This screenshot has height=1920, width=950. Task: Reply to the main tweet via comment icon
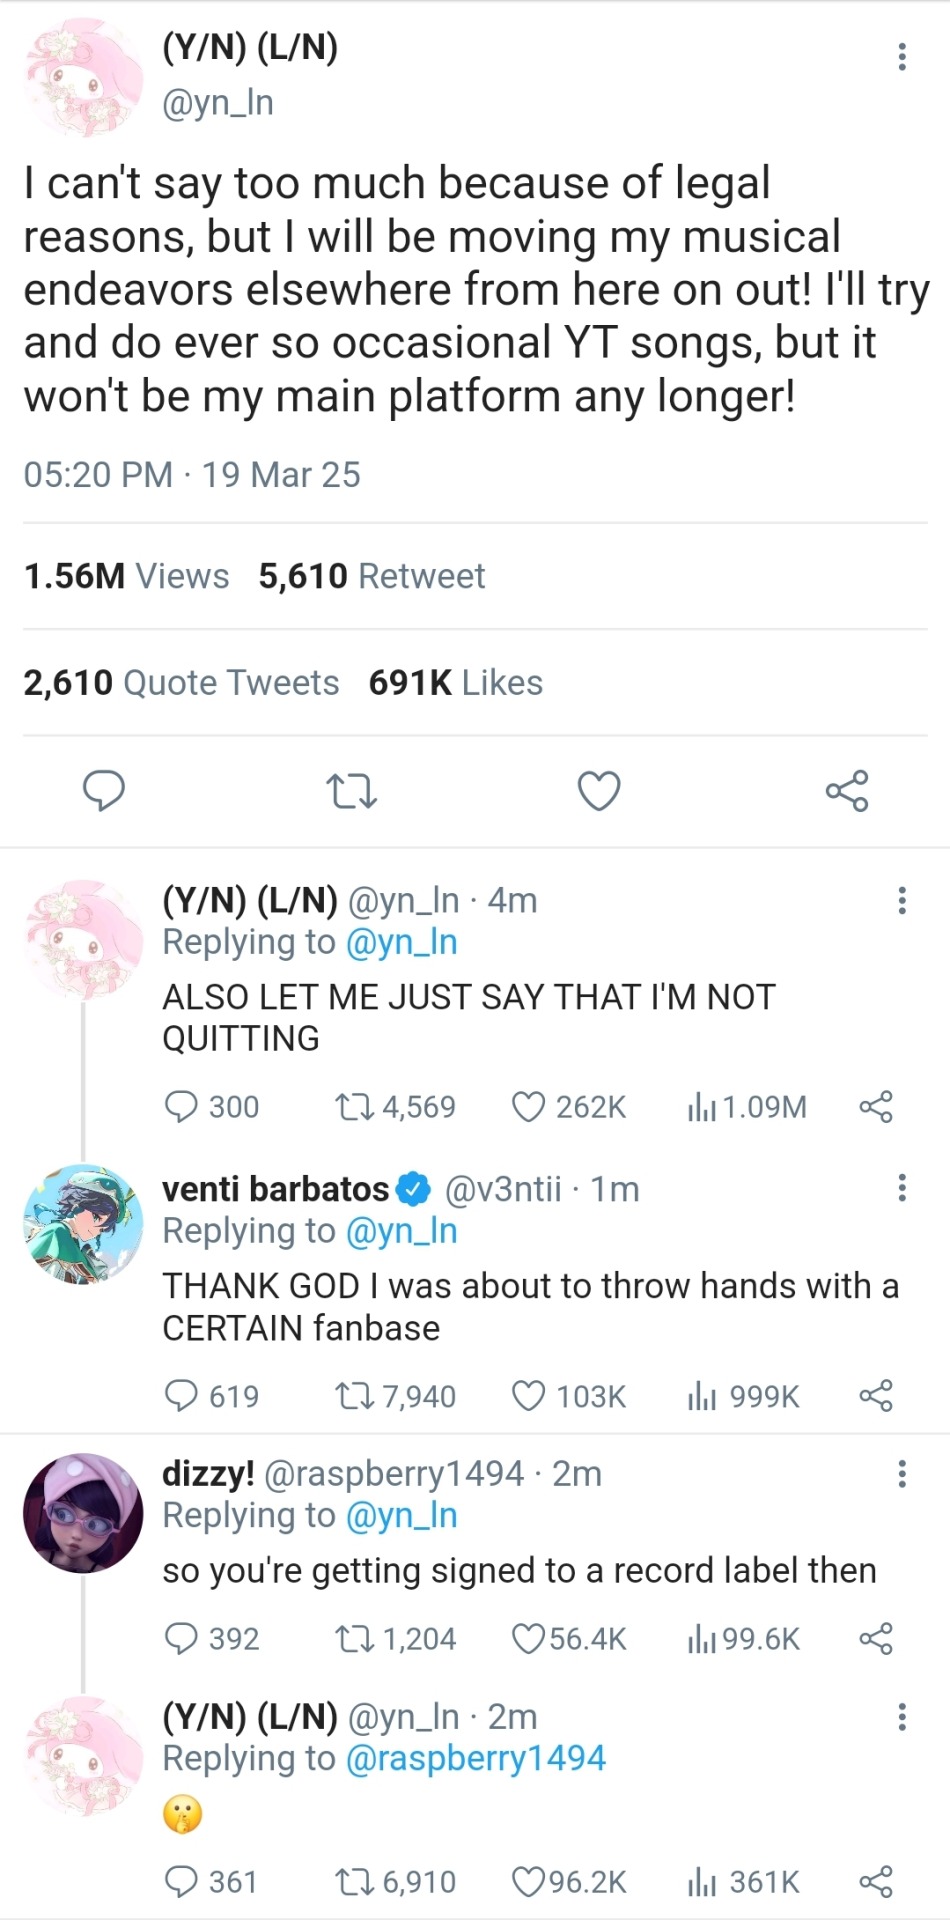pyautogui.click(x=103, y=791)
